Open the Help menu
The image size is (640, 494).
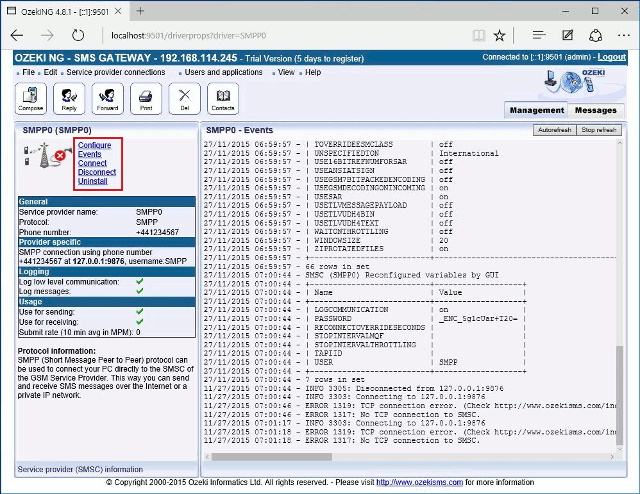coord(313,72)
